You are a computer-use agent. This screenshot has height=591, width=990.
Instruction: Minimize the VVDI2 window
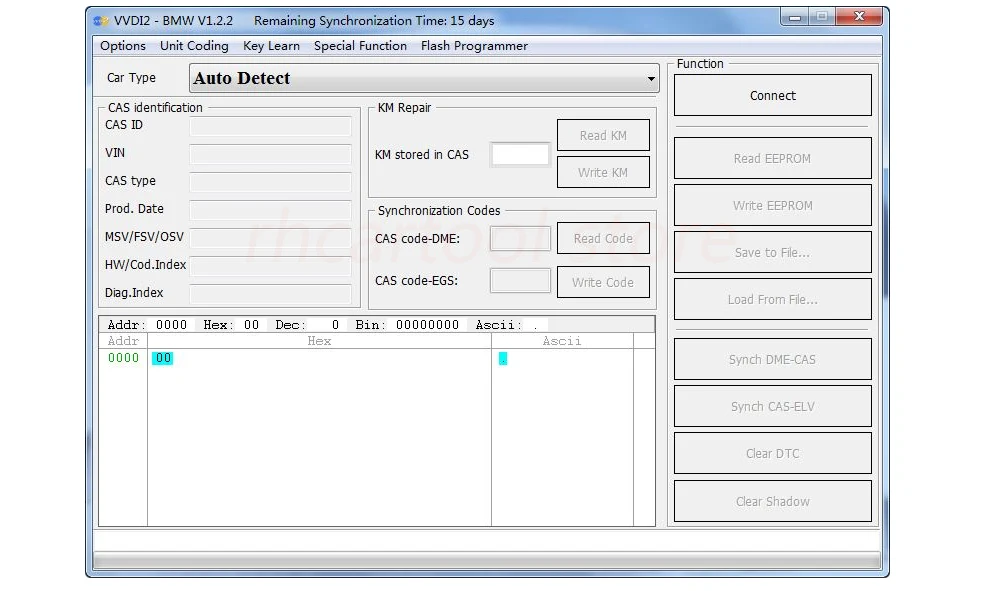coord(795,17)
